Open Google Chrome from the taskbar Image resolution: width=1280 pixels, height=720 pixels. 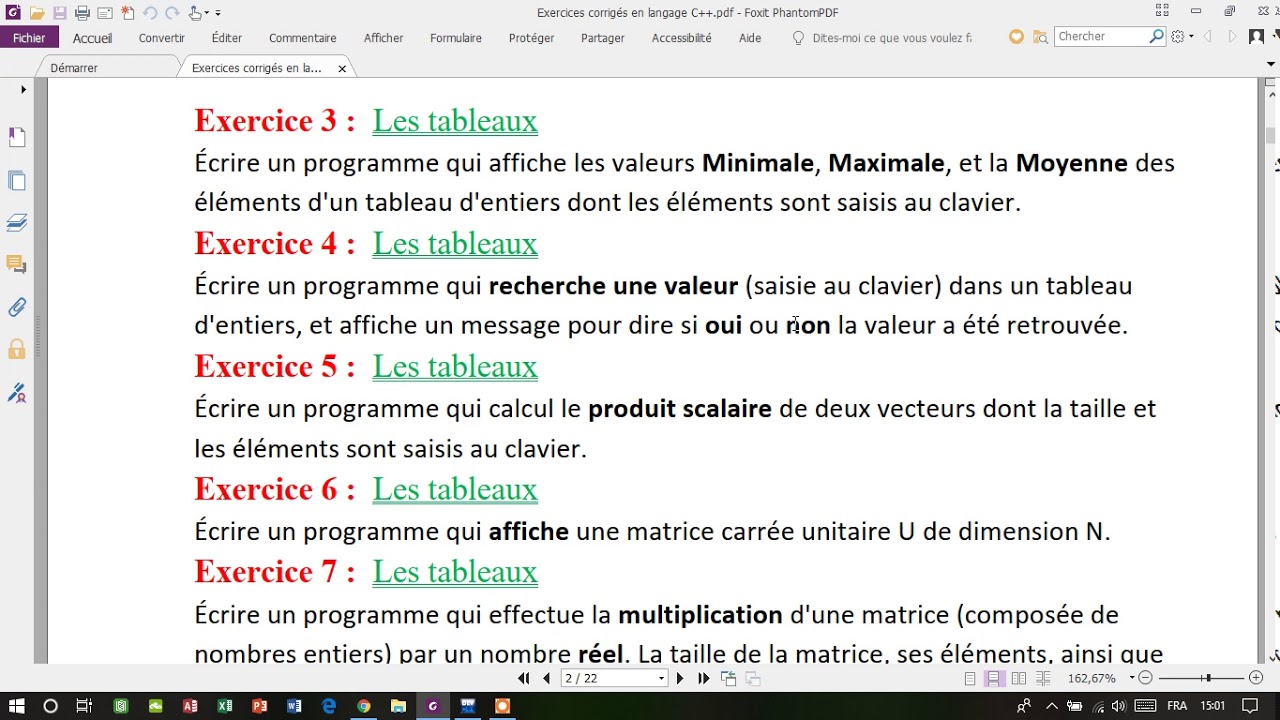363,706
